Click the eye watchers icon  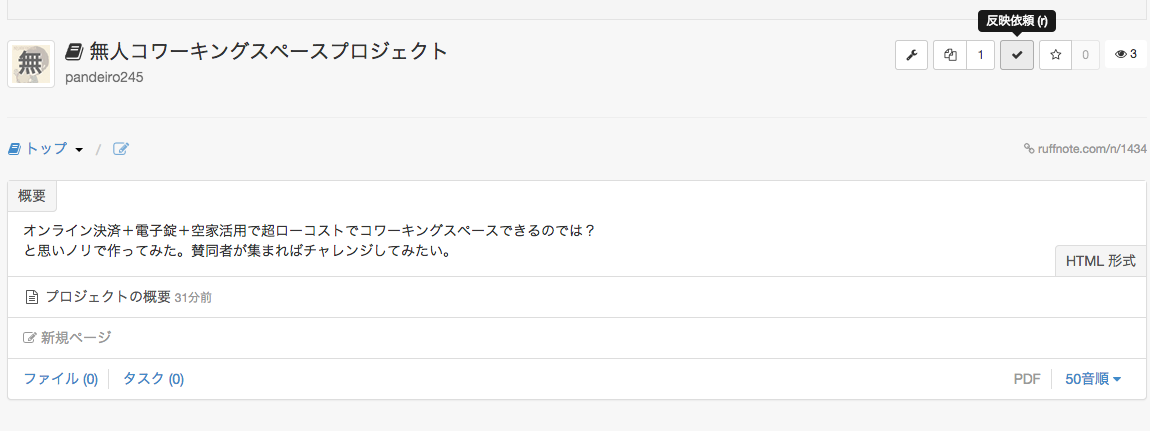click(x=1120, y=55)
